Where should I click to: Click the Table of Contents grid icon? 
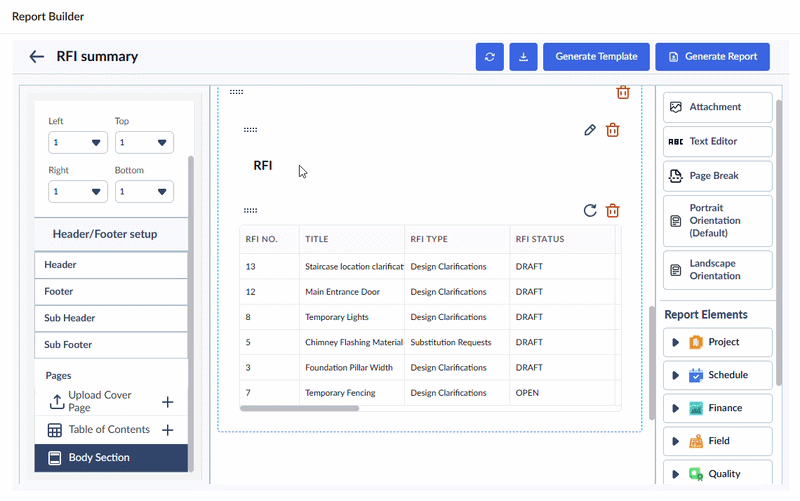tap(55, 430)
